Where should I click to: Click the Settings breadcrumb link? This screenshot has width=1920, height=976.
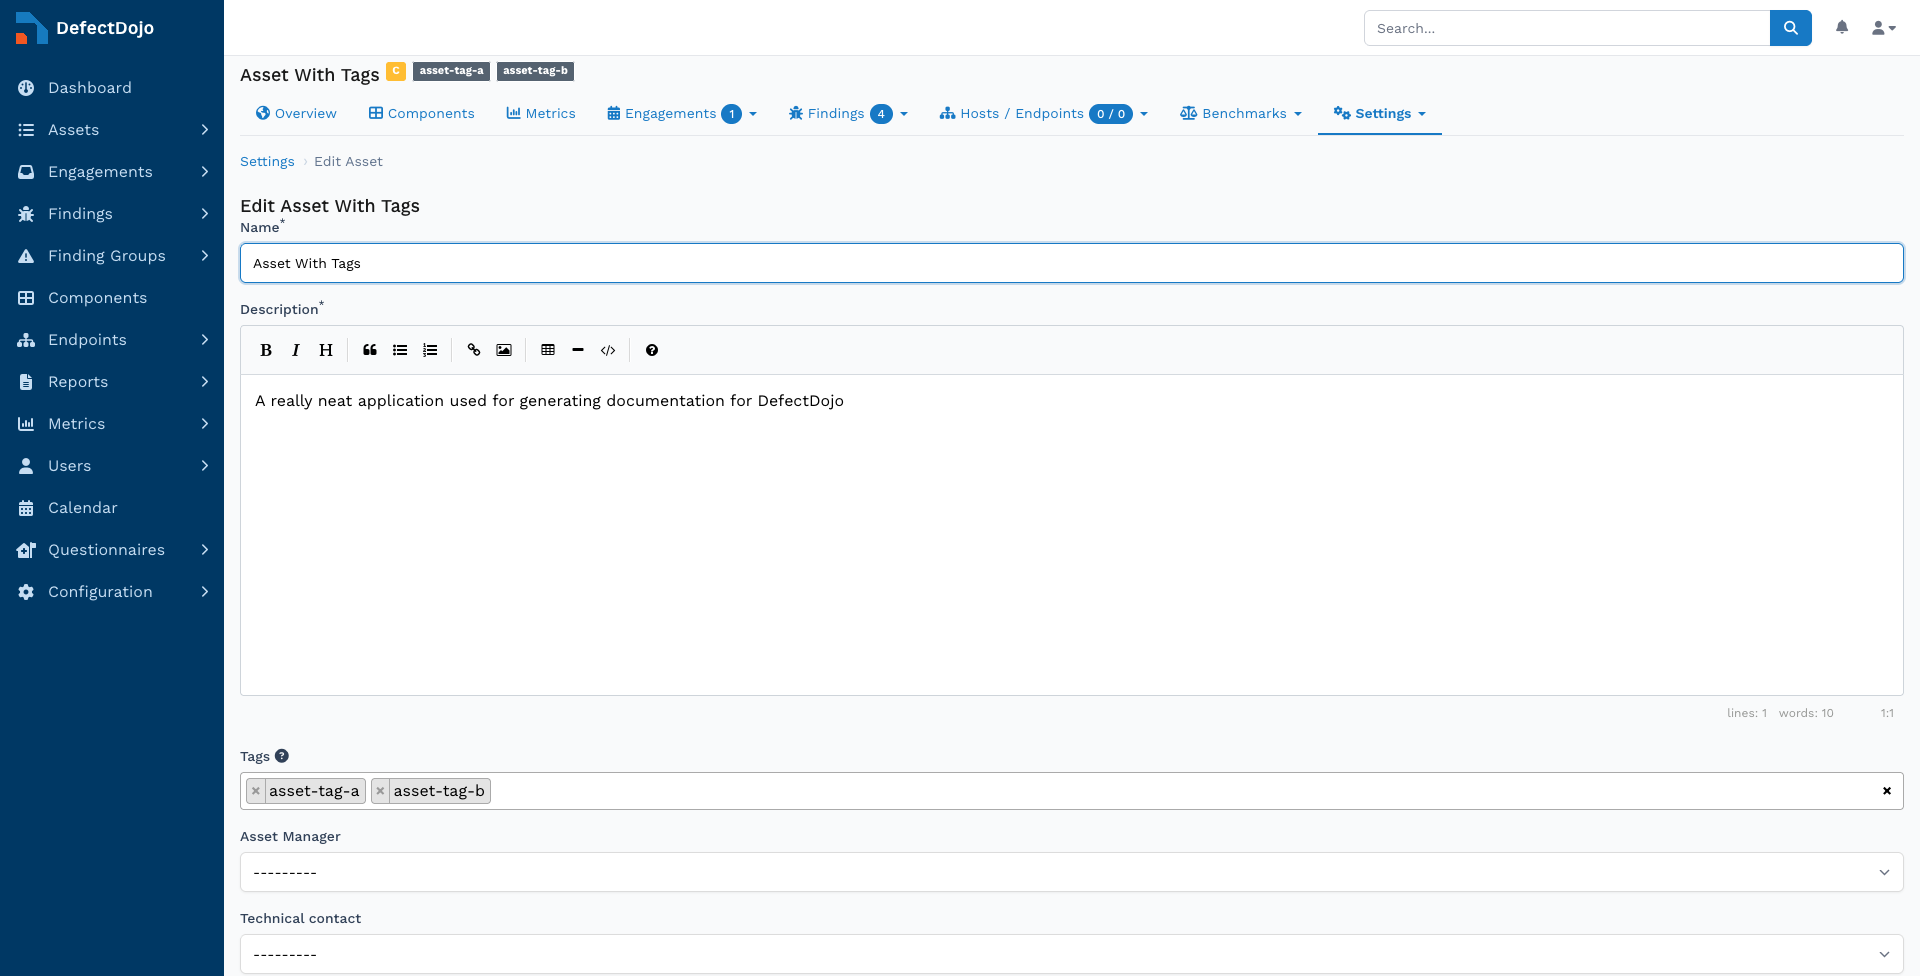(267, 162)
